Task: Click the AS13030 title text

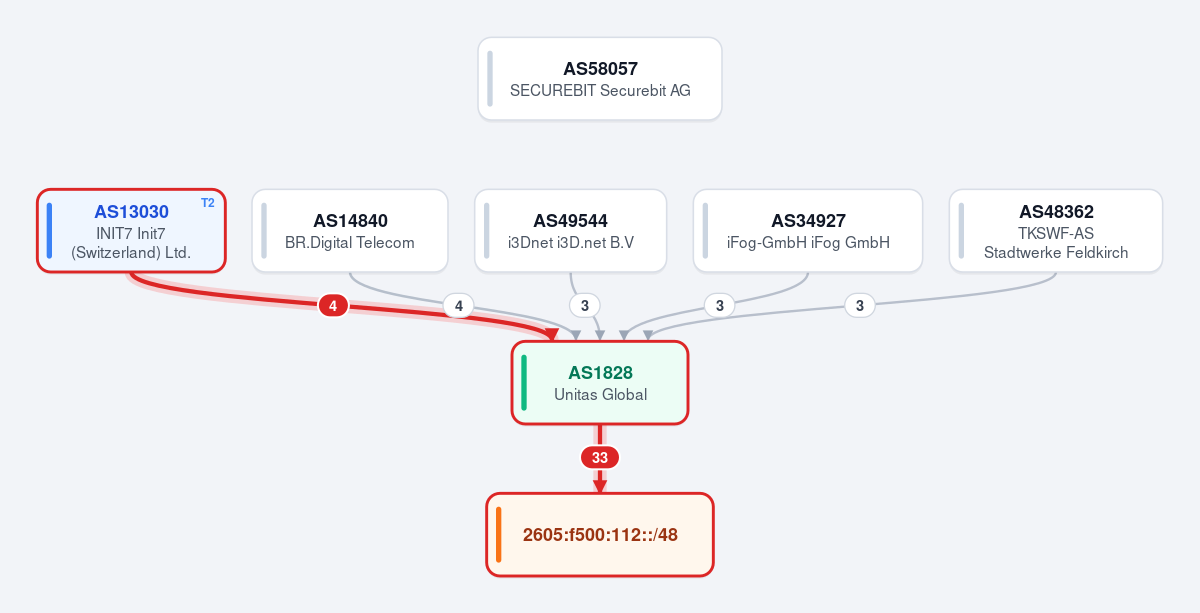Action: [x=131, y=212]
